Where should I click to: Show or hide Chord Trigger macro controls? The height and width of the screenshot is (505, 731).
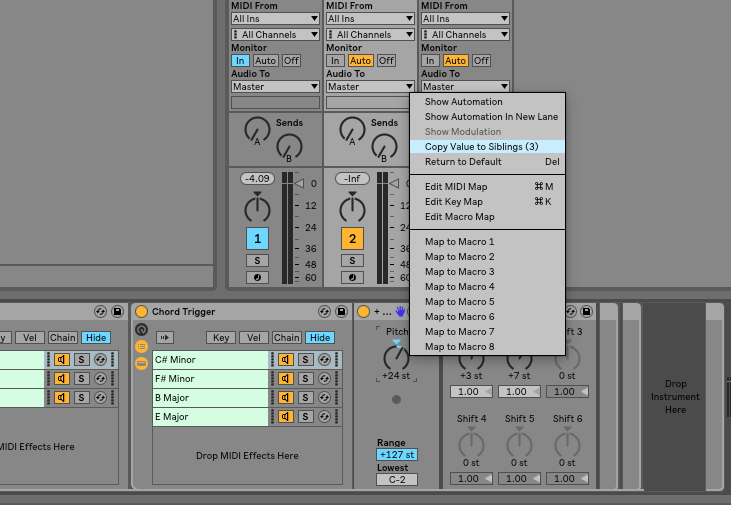[x=141, y=330]
